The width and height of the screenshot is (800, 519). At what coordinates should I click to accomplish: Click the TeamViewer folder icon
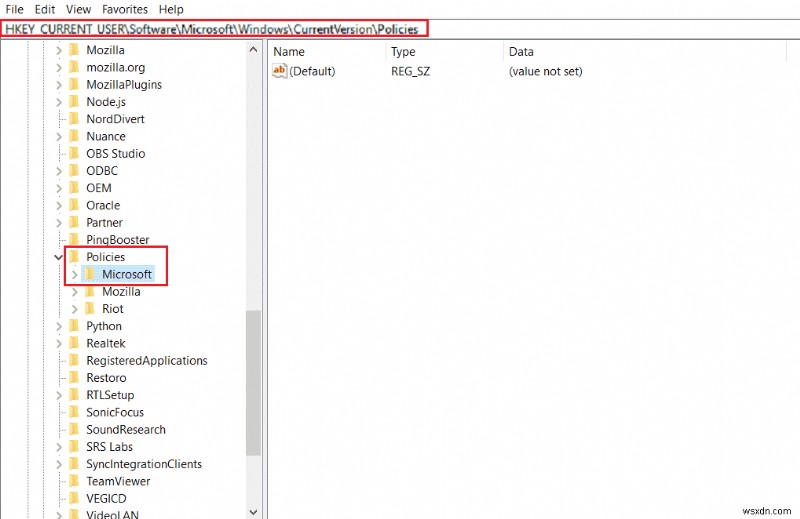[x=74, y=481]
